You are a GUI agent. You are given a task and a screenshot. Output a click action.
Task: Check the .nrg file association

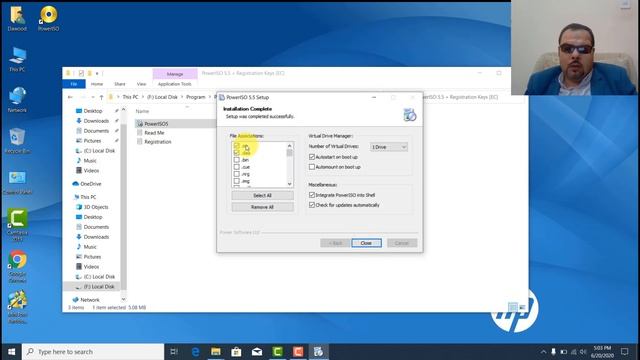(x=237, y=174)
